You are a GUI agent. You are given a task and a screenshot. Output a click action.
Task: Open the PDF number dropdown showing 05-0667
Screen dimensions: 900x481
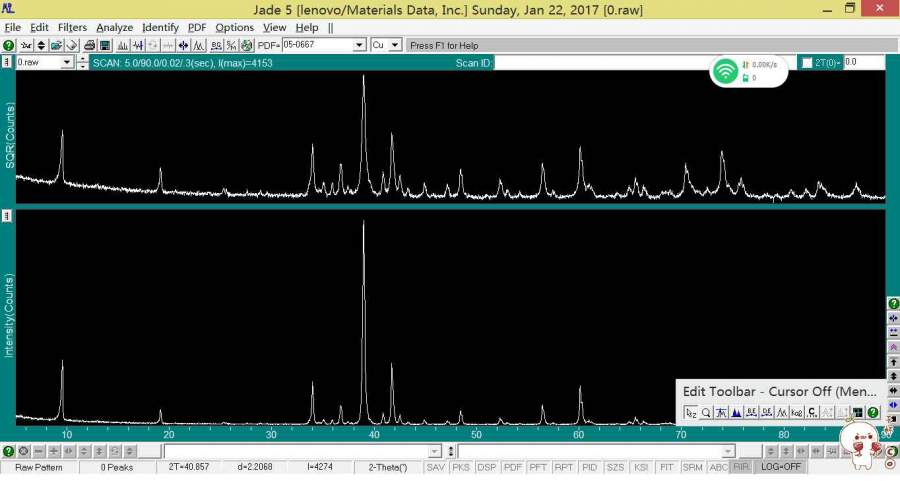359,45
